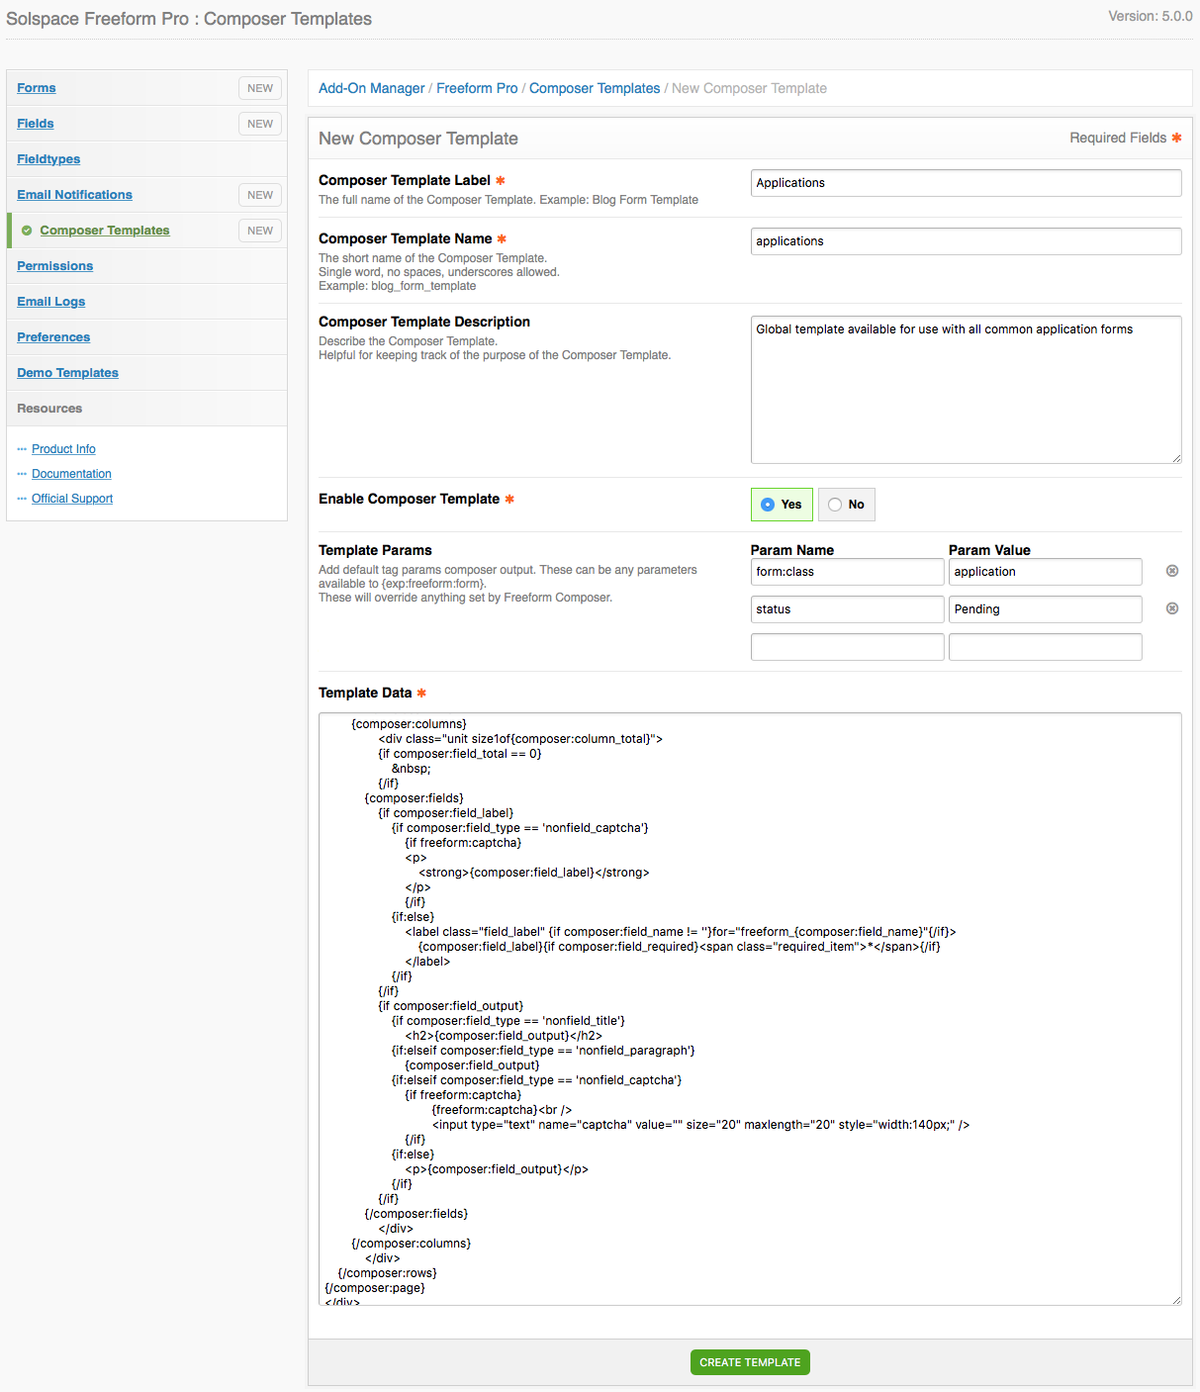Click the NEW button beside Fields
Image resolution: width=1200 pixels, height=1392 pixels.
[x=260, y=124]
